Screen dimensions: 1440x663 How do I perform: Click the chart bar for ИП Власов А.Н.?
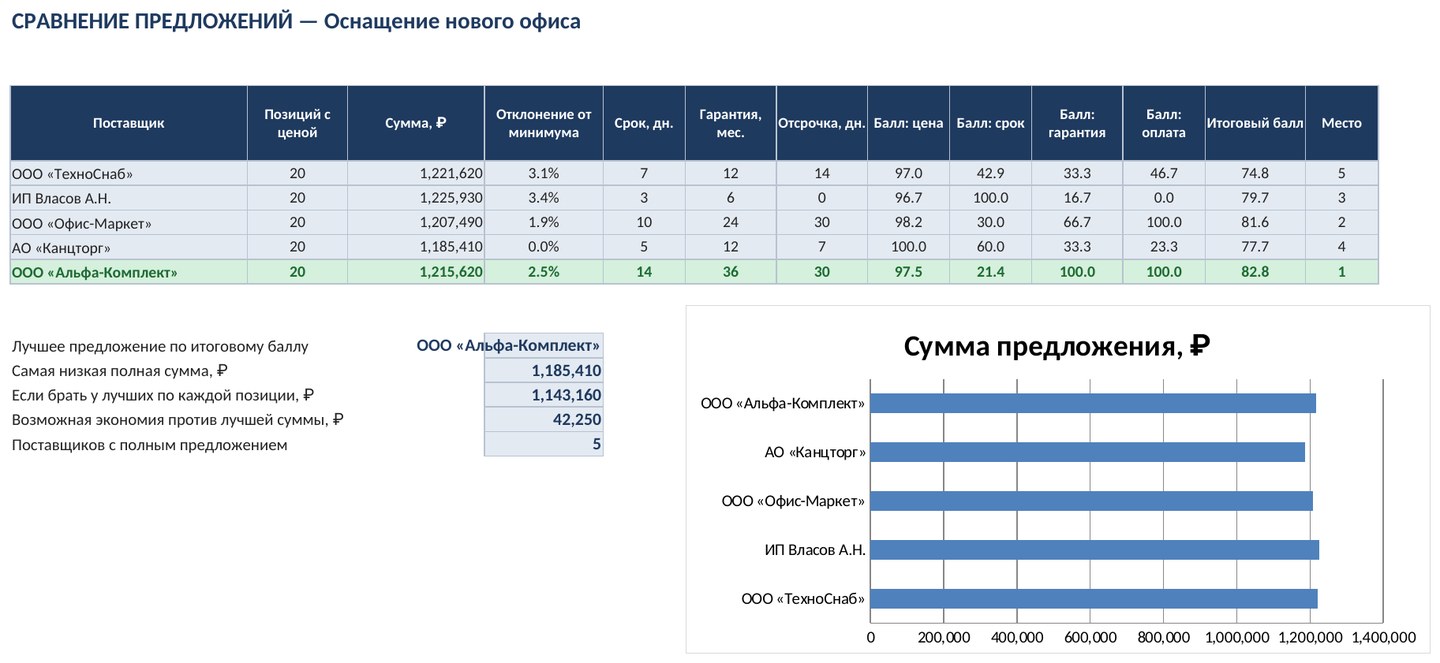click(1095, 550)
